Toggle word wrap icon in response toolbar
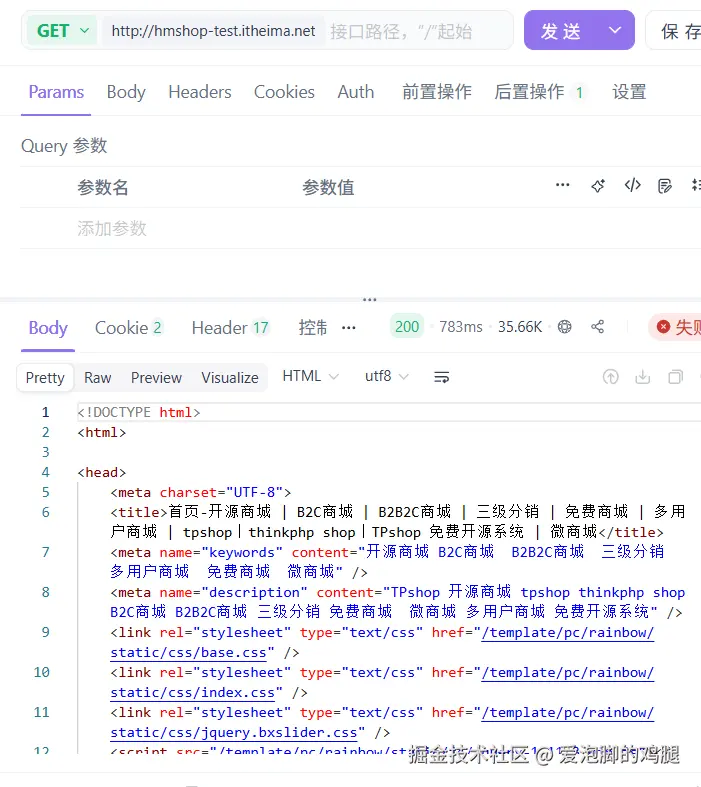Viewport: 701px width, 787px height. 442,377
